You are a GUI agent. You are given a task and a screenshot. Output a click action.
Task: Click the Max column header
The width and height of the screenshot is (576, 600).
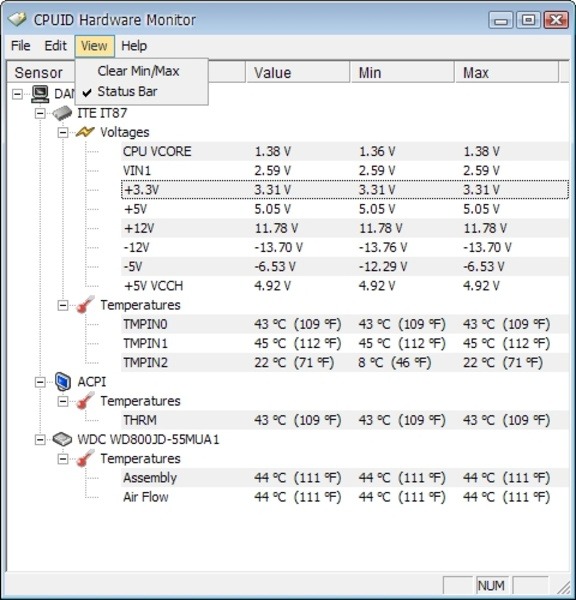click(506, 73)
